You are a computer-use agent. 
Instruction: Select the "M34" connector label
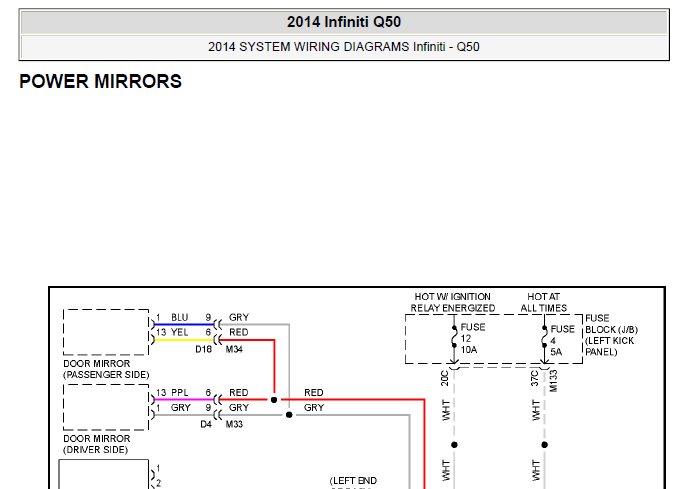tap(234, 349)
